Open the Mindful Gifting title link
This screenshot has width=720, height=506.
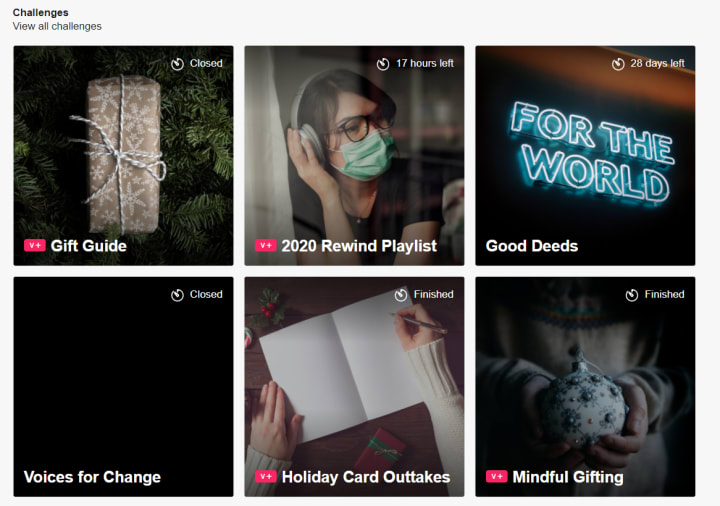pyautogui.click(x=568, y=477)
